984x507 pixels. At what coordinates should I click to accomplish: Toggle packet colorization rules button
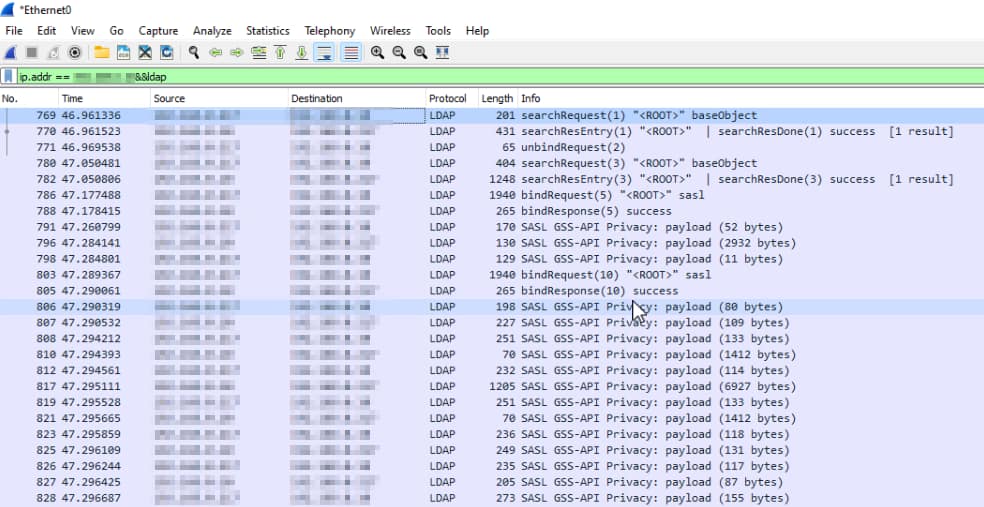(351, 53)
